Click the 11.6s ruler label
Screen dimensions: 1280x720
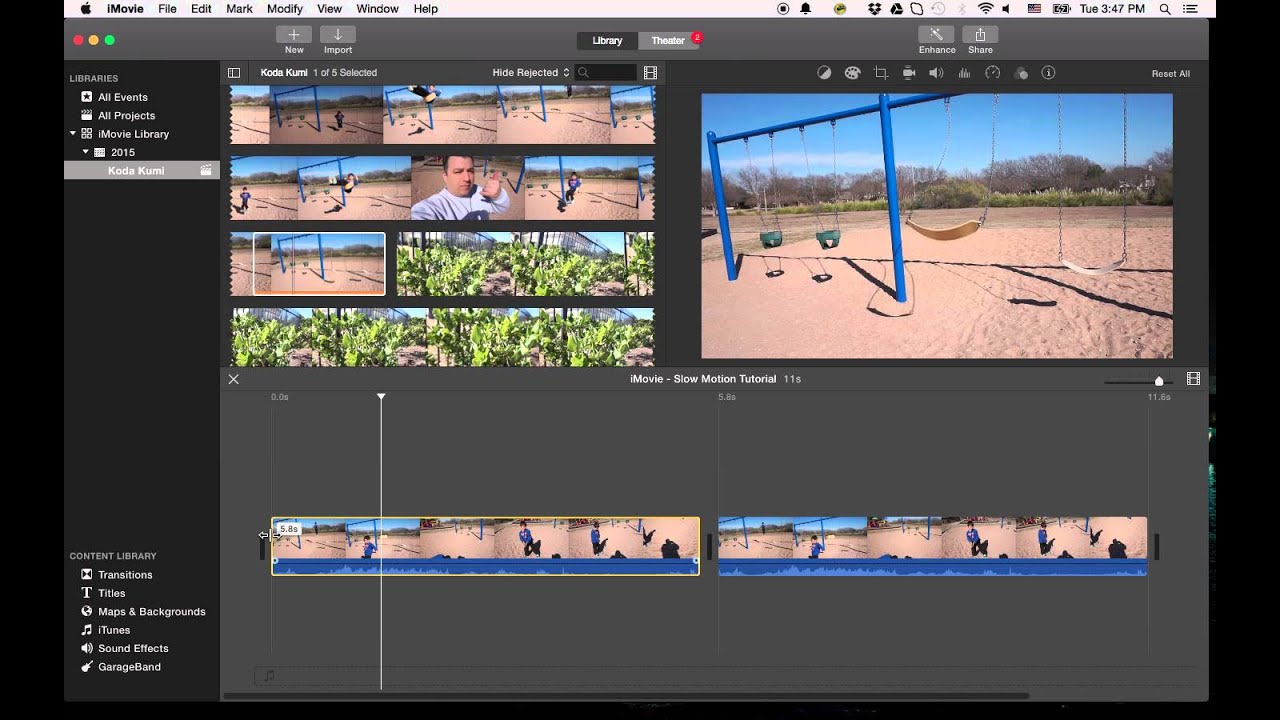pyautogui.click(x=1159, y=397)
